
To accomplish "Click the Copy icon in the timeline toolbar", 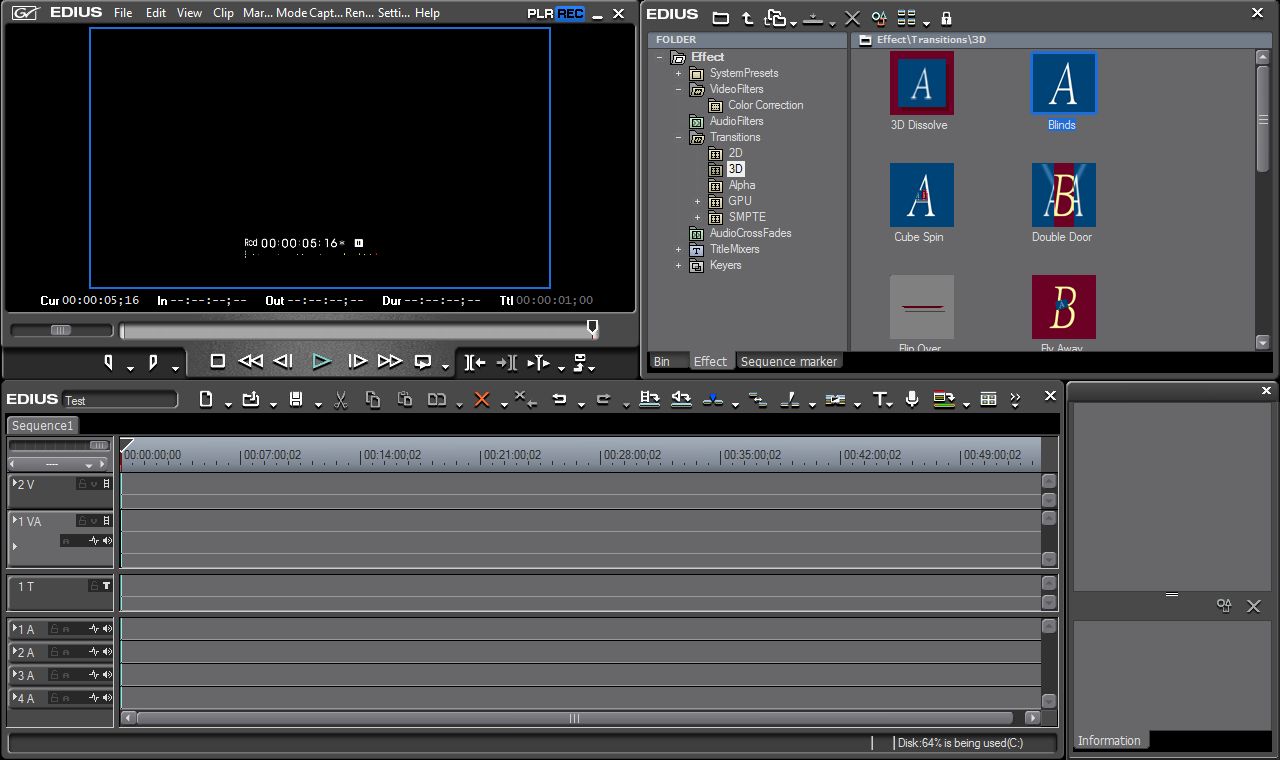I will coord(373,399).
